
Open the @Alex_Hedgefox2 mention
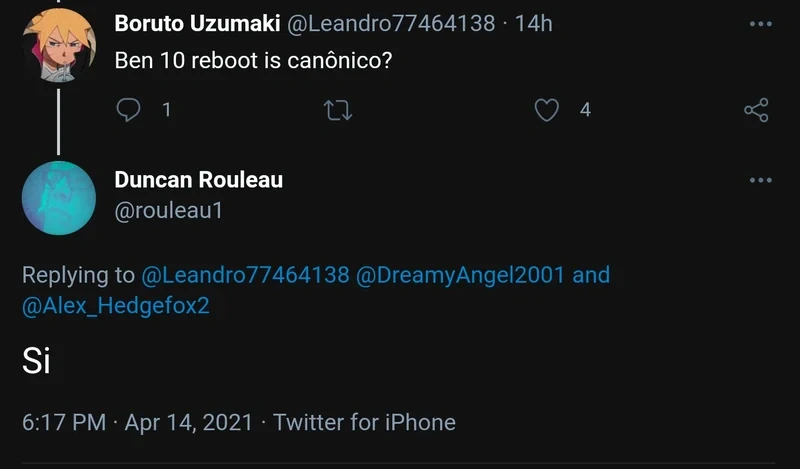click(x=116, y=306)
